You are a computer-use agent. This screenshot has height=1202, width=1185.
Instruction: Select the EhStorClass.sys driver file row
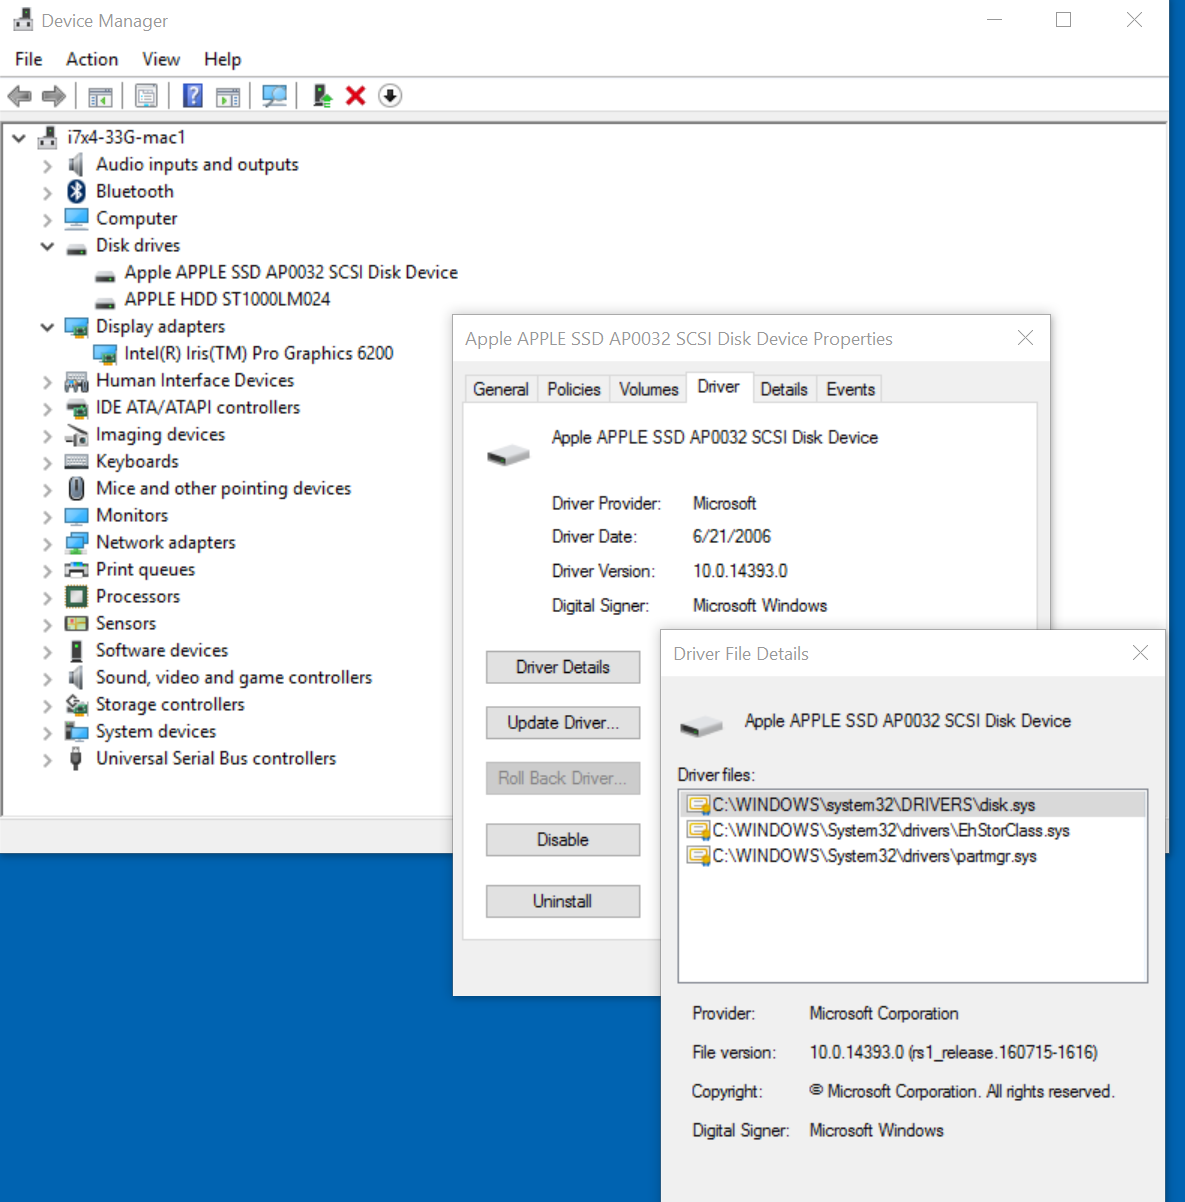(x=912, y=830)
